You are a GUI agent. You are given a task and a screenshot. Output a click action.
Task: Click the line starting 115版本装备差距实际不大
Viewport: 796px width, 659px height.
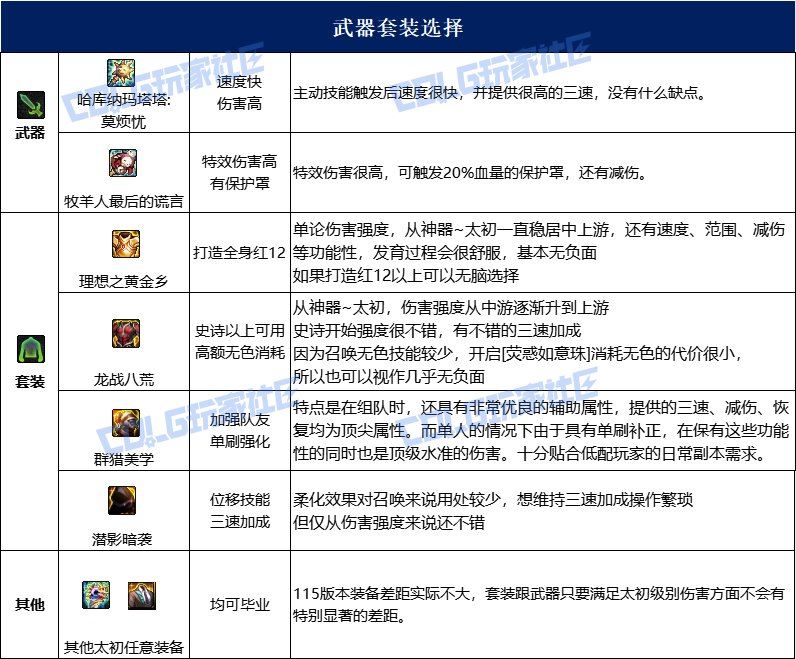point(539,594)
